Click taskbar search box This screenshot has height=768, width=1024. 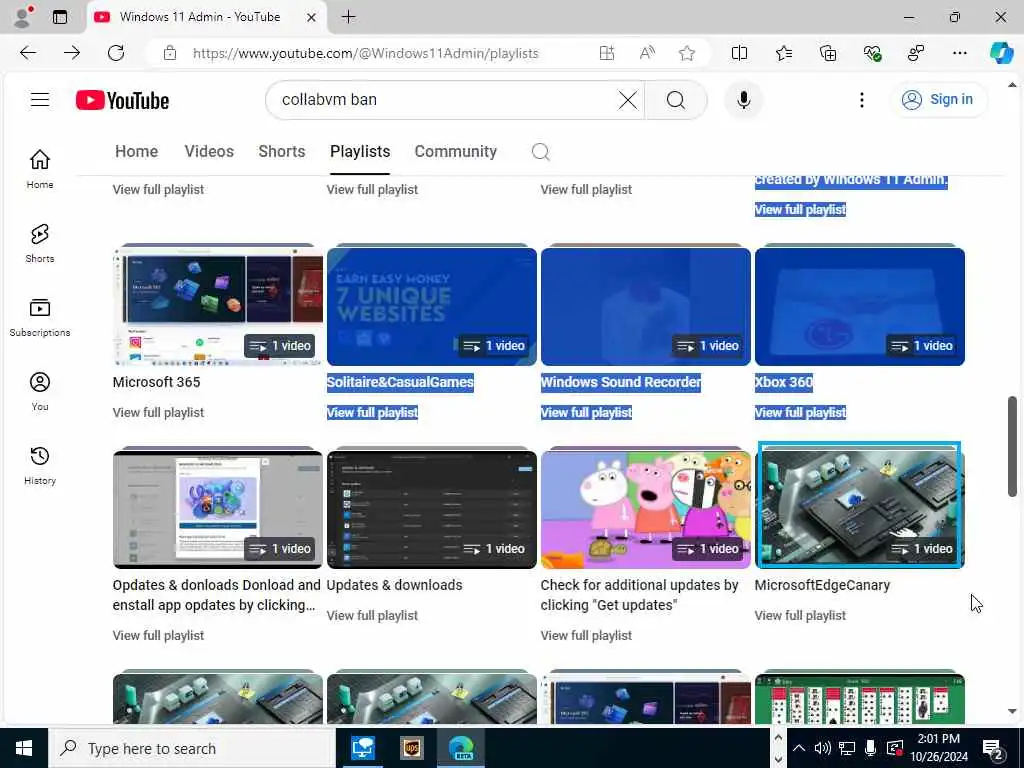click(191, 748)
